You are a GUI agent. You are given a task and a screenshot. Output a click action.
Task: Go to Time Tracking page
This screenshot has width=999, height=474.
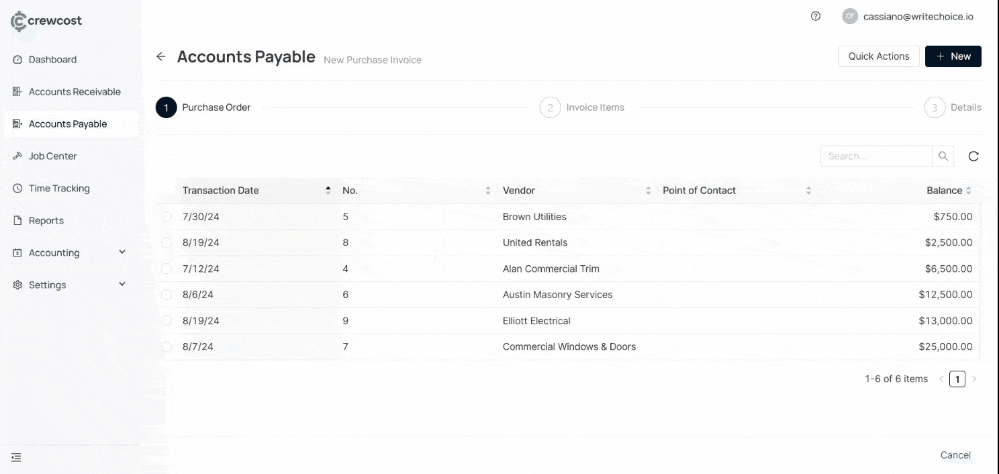coord(58,188)
